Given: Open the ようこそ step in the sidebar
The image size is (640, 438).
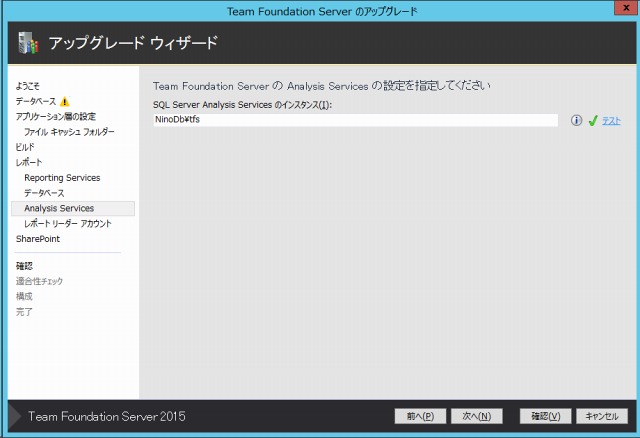Looking at the screenshot, I should pos(28,86).
